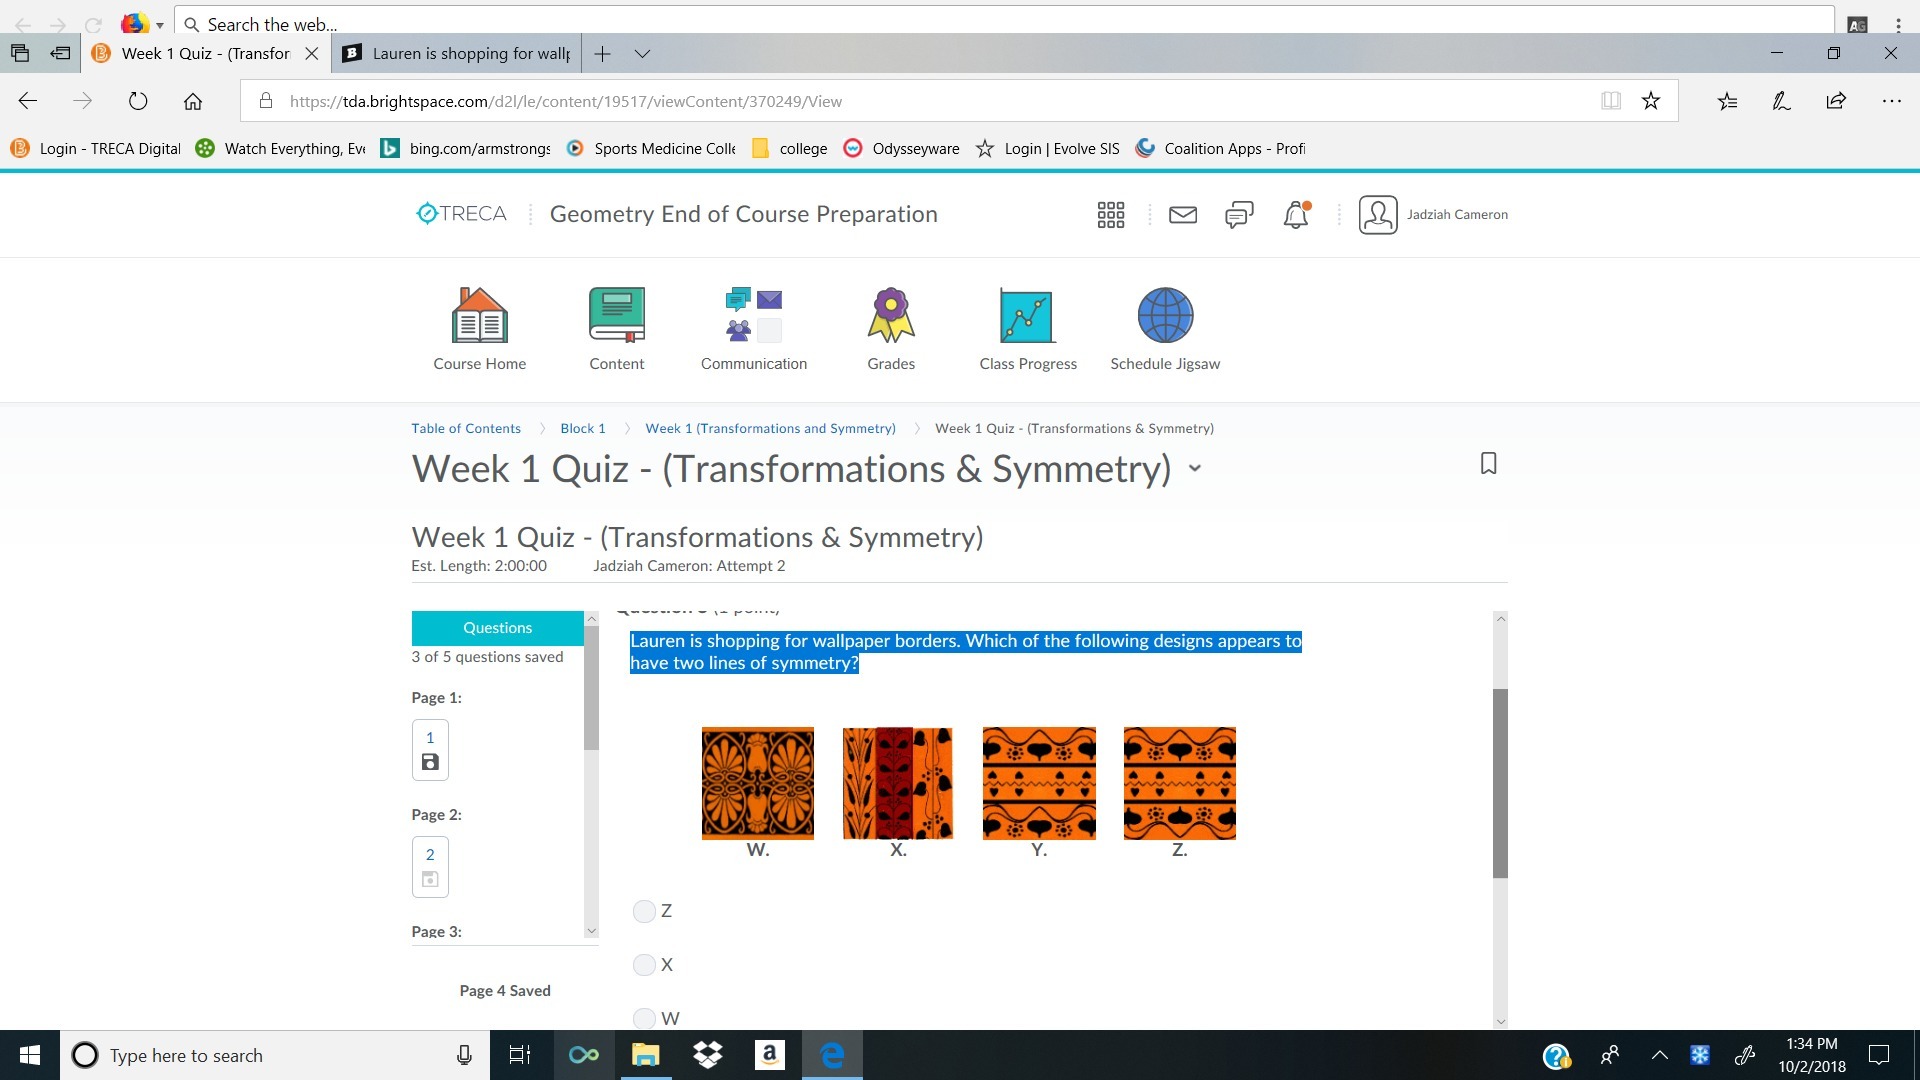1920x1080 pixels.
Task: Click the bookmark icon beside quiz title
Action: point(1488,463)
